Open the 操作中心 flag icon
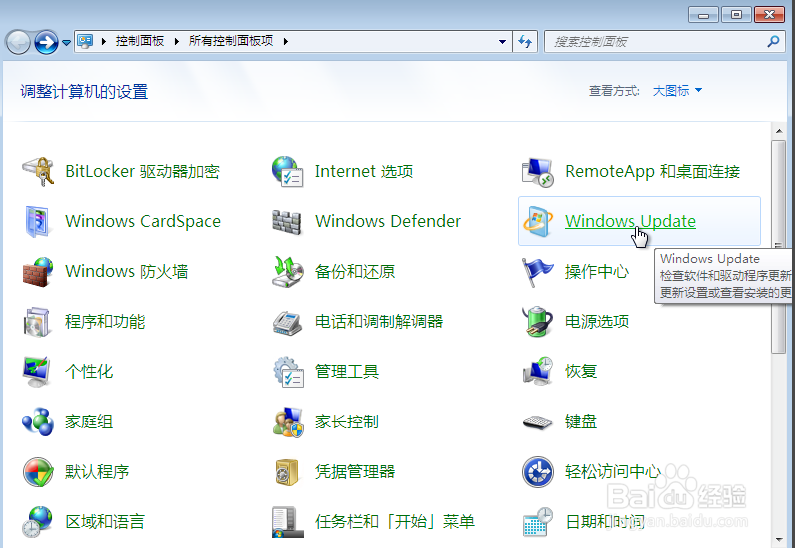Screen dimensions: 795x554 537,272
